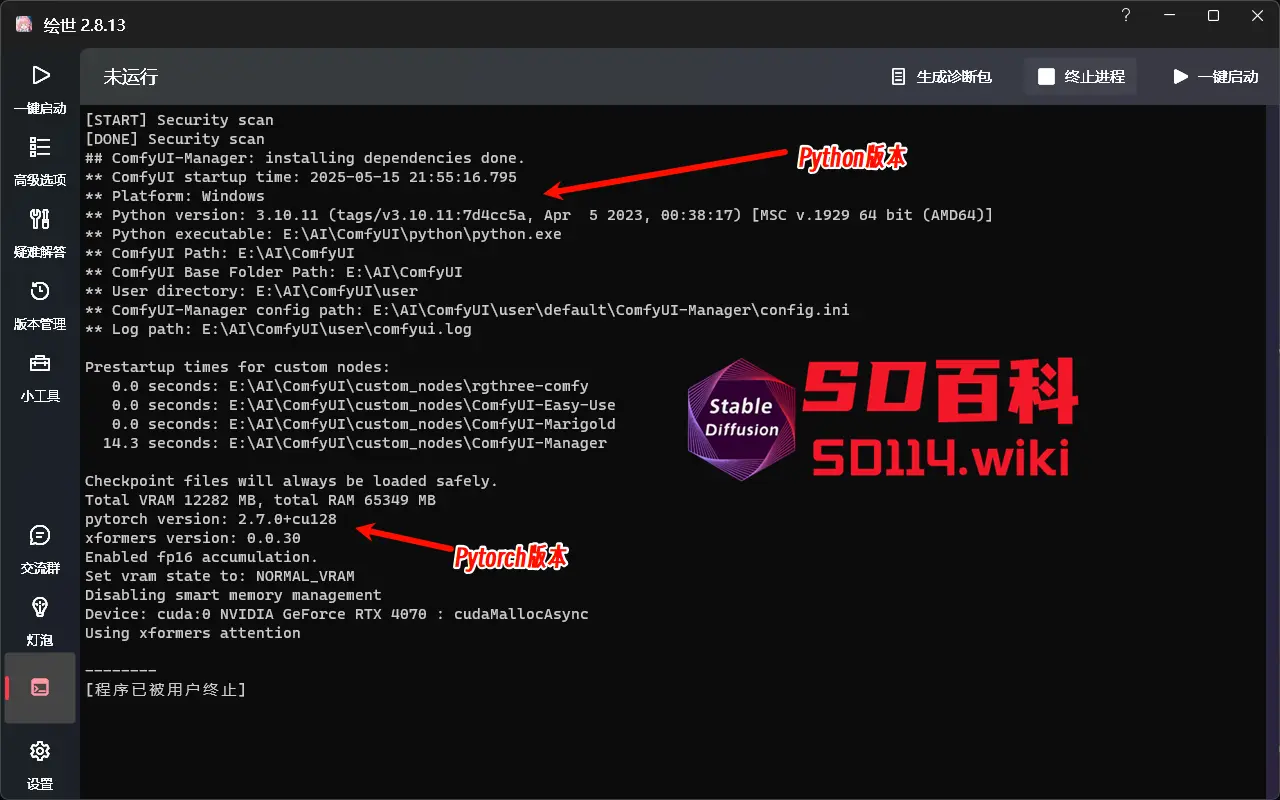
Task: Click the 'Log path' comfyui.log line
Action: [x=278, y=329]
